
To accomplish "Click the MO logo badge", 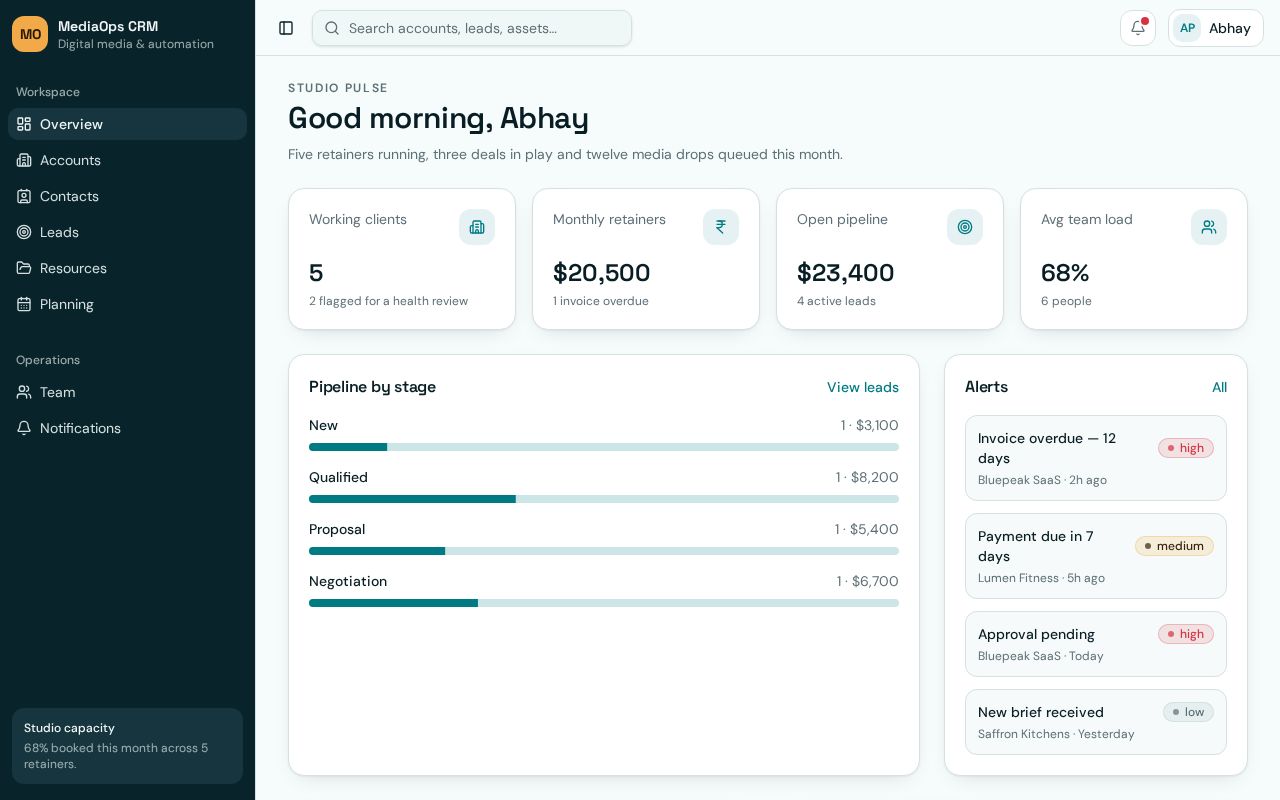I will pyautogui.click(x=30, y=34).
